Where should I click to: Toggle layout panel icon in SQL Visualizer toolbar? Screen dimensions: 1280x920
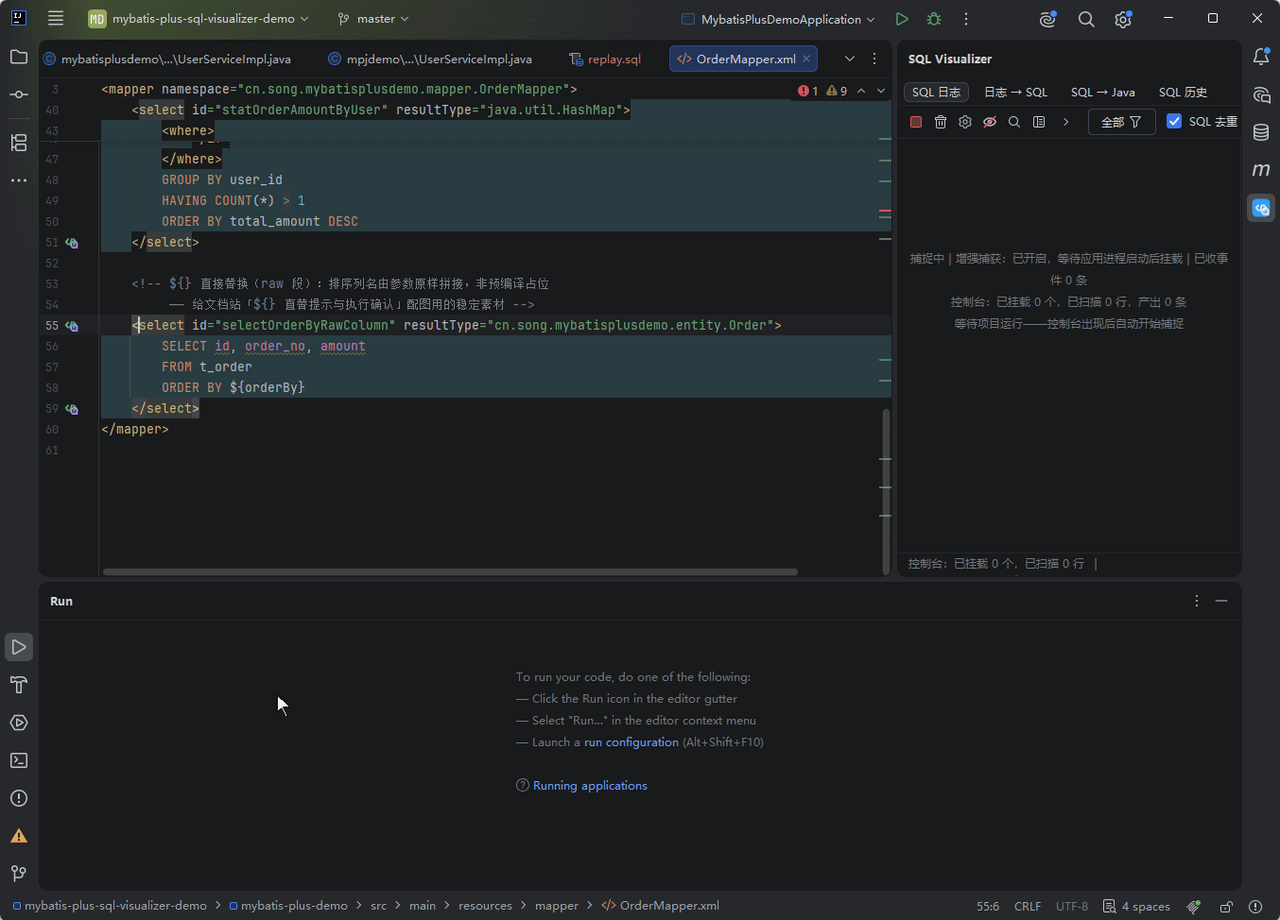[1039, 122]
